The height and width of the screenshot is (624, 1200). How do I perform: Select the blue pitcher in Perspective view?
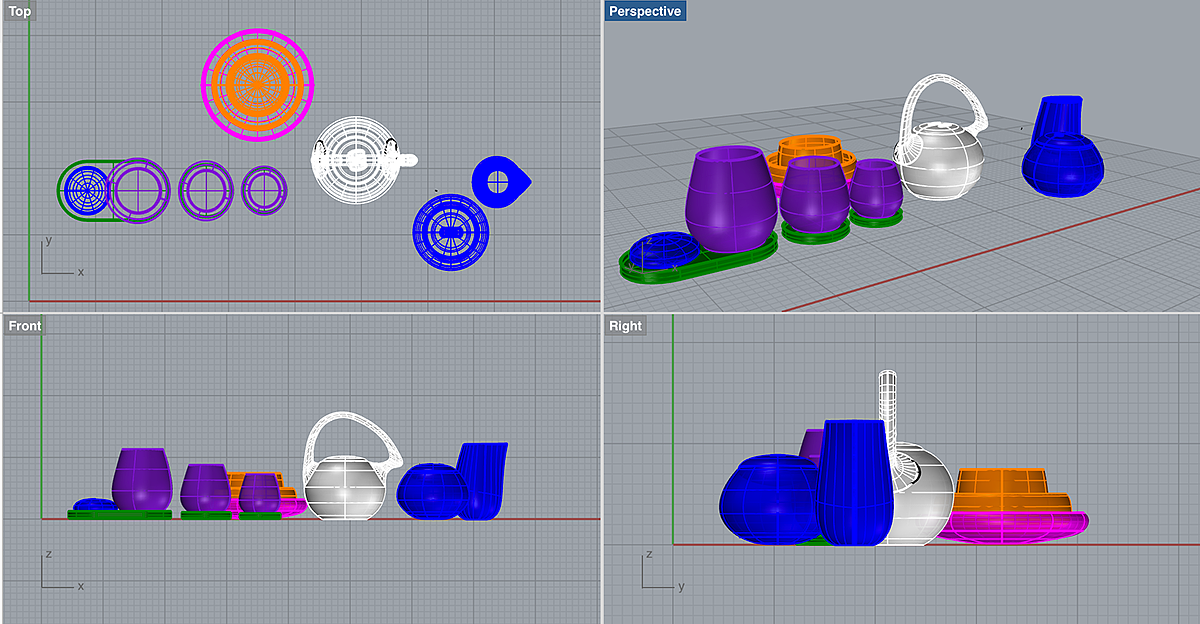tap(1062, 147)
